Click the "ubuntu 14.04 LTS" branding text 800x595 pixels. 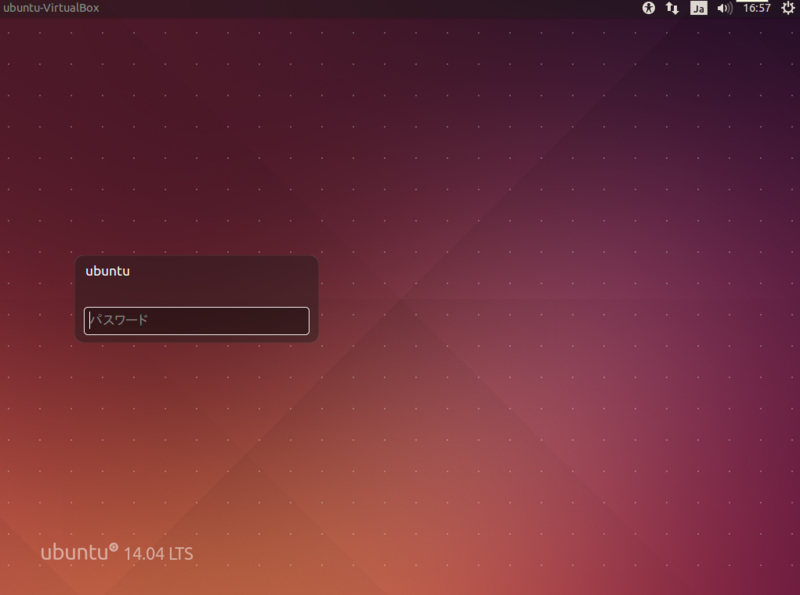(x=118, y=552)
